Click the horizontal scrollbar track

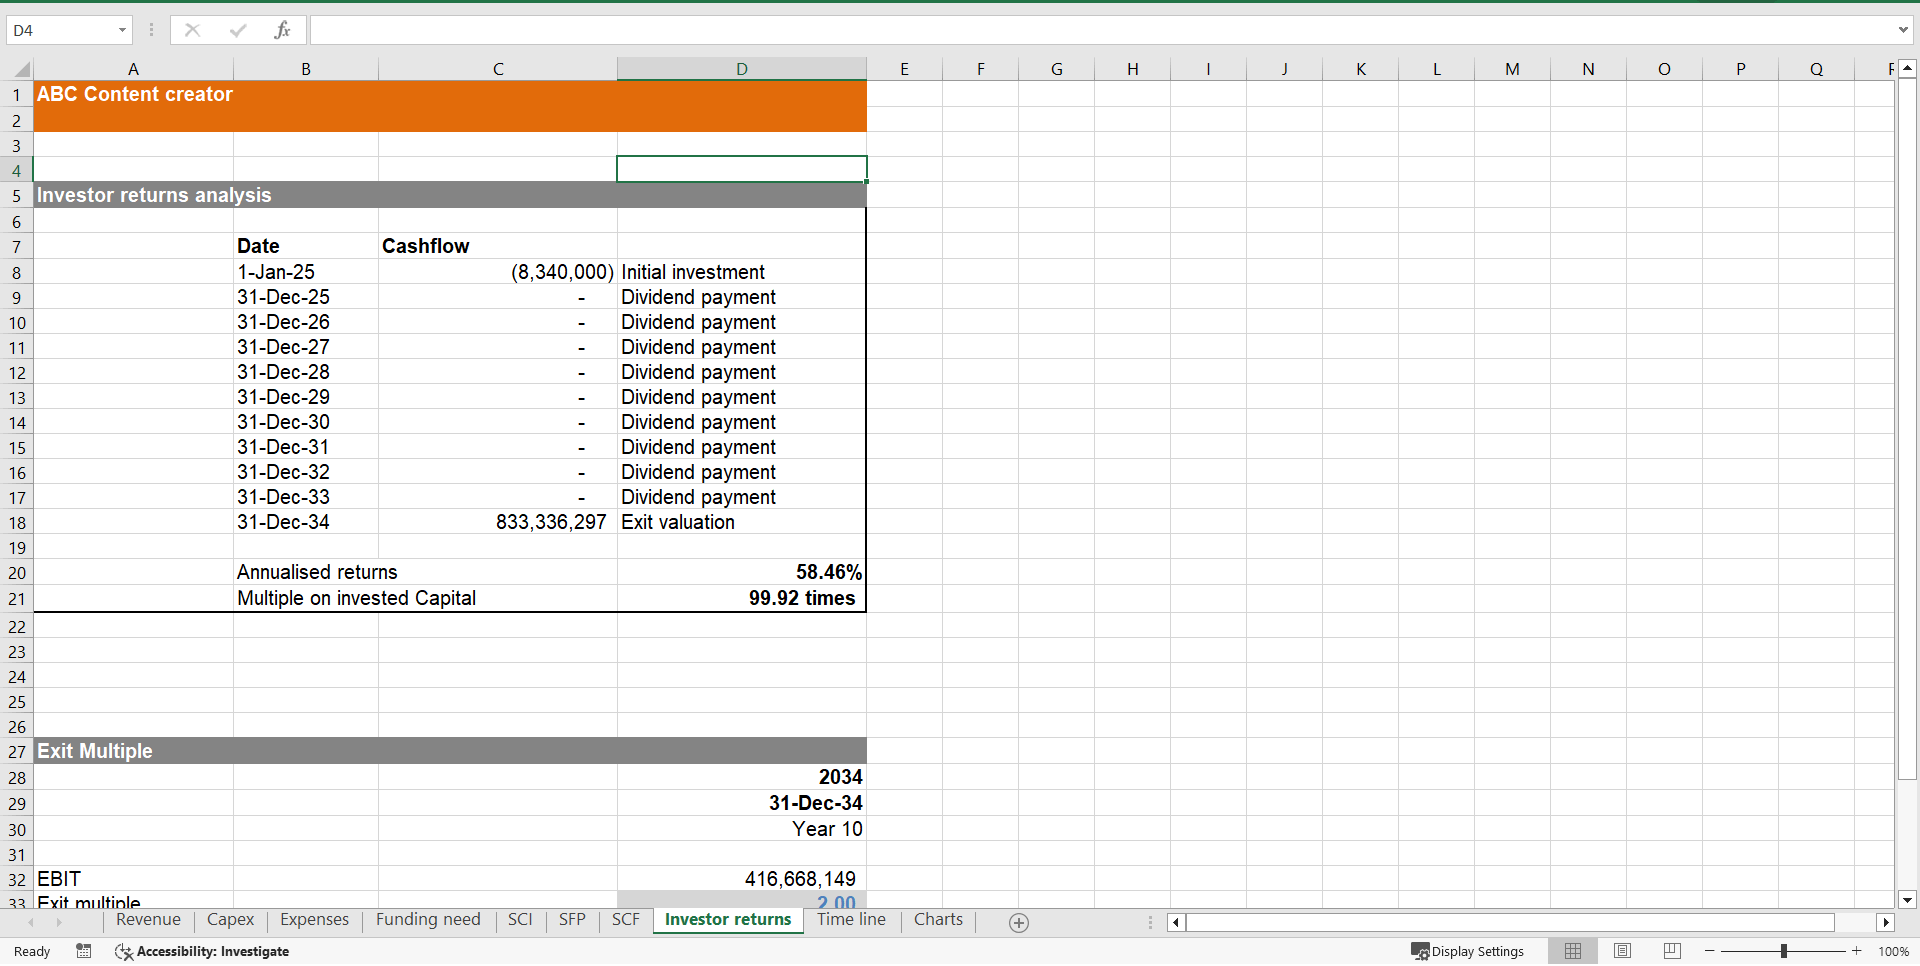(1530, 923)
